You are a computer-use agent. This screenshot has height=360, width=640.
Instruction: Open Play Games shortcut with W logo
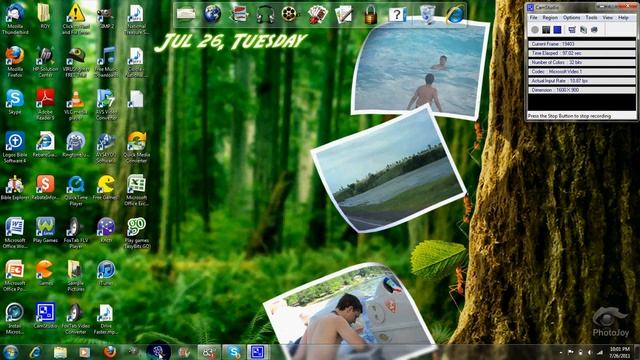pyautogui.click(x=45, y=231)
